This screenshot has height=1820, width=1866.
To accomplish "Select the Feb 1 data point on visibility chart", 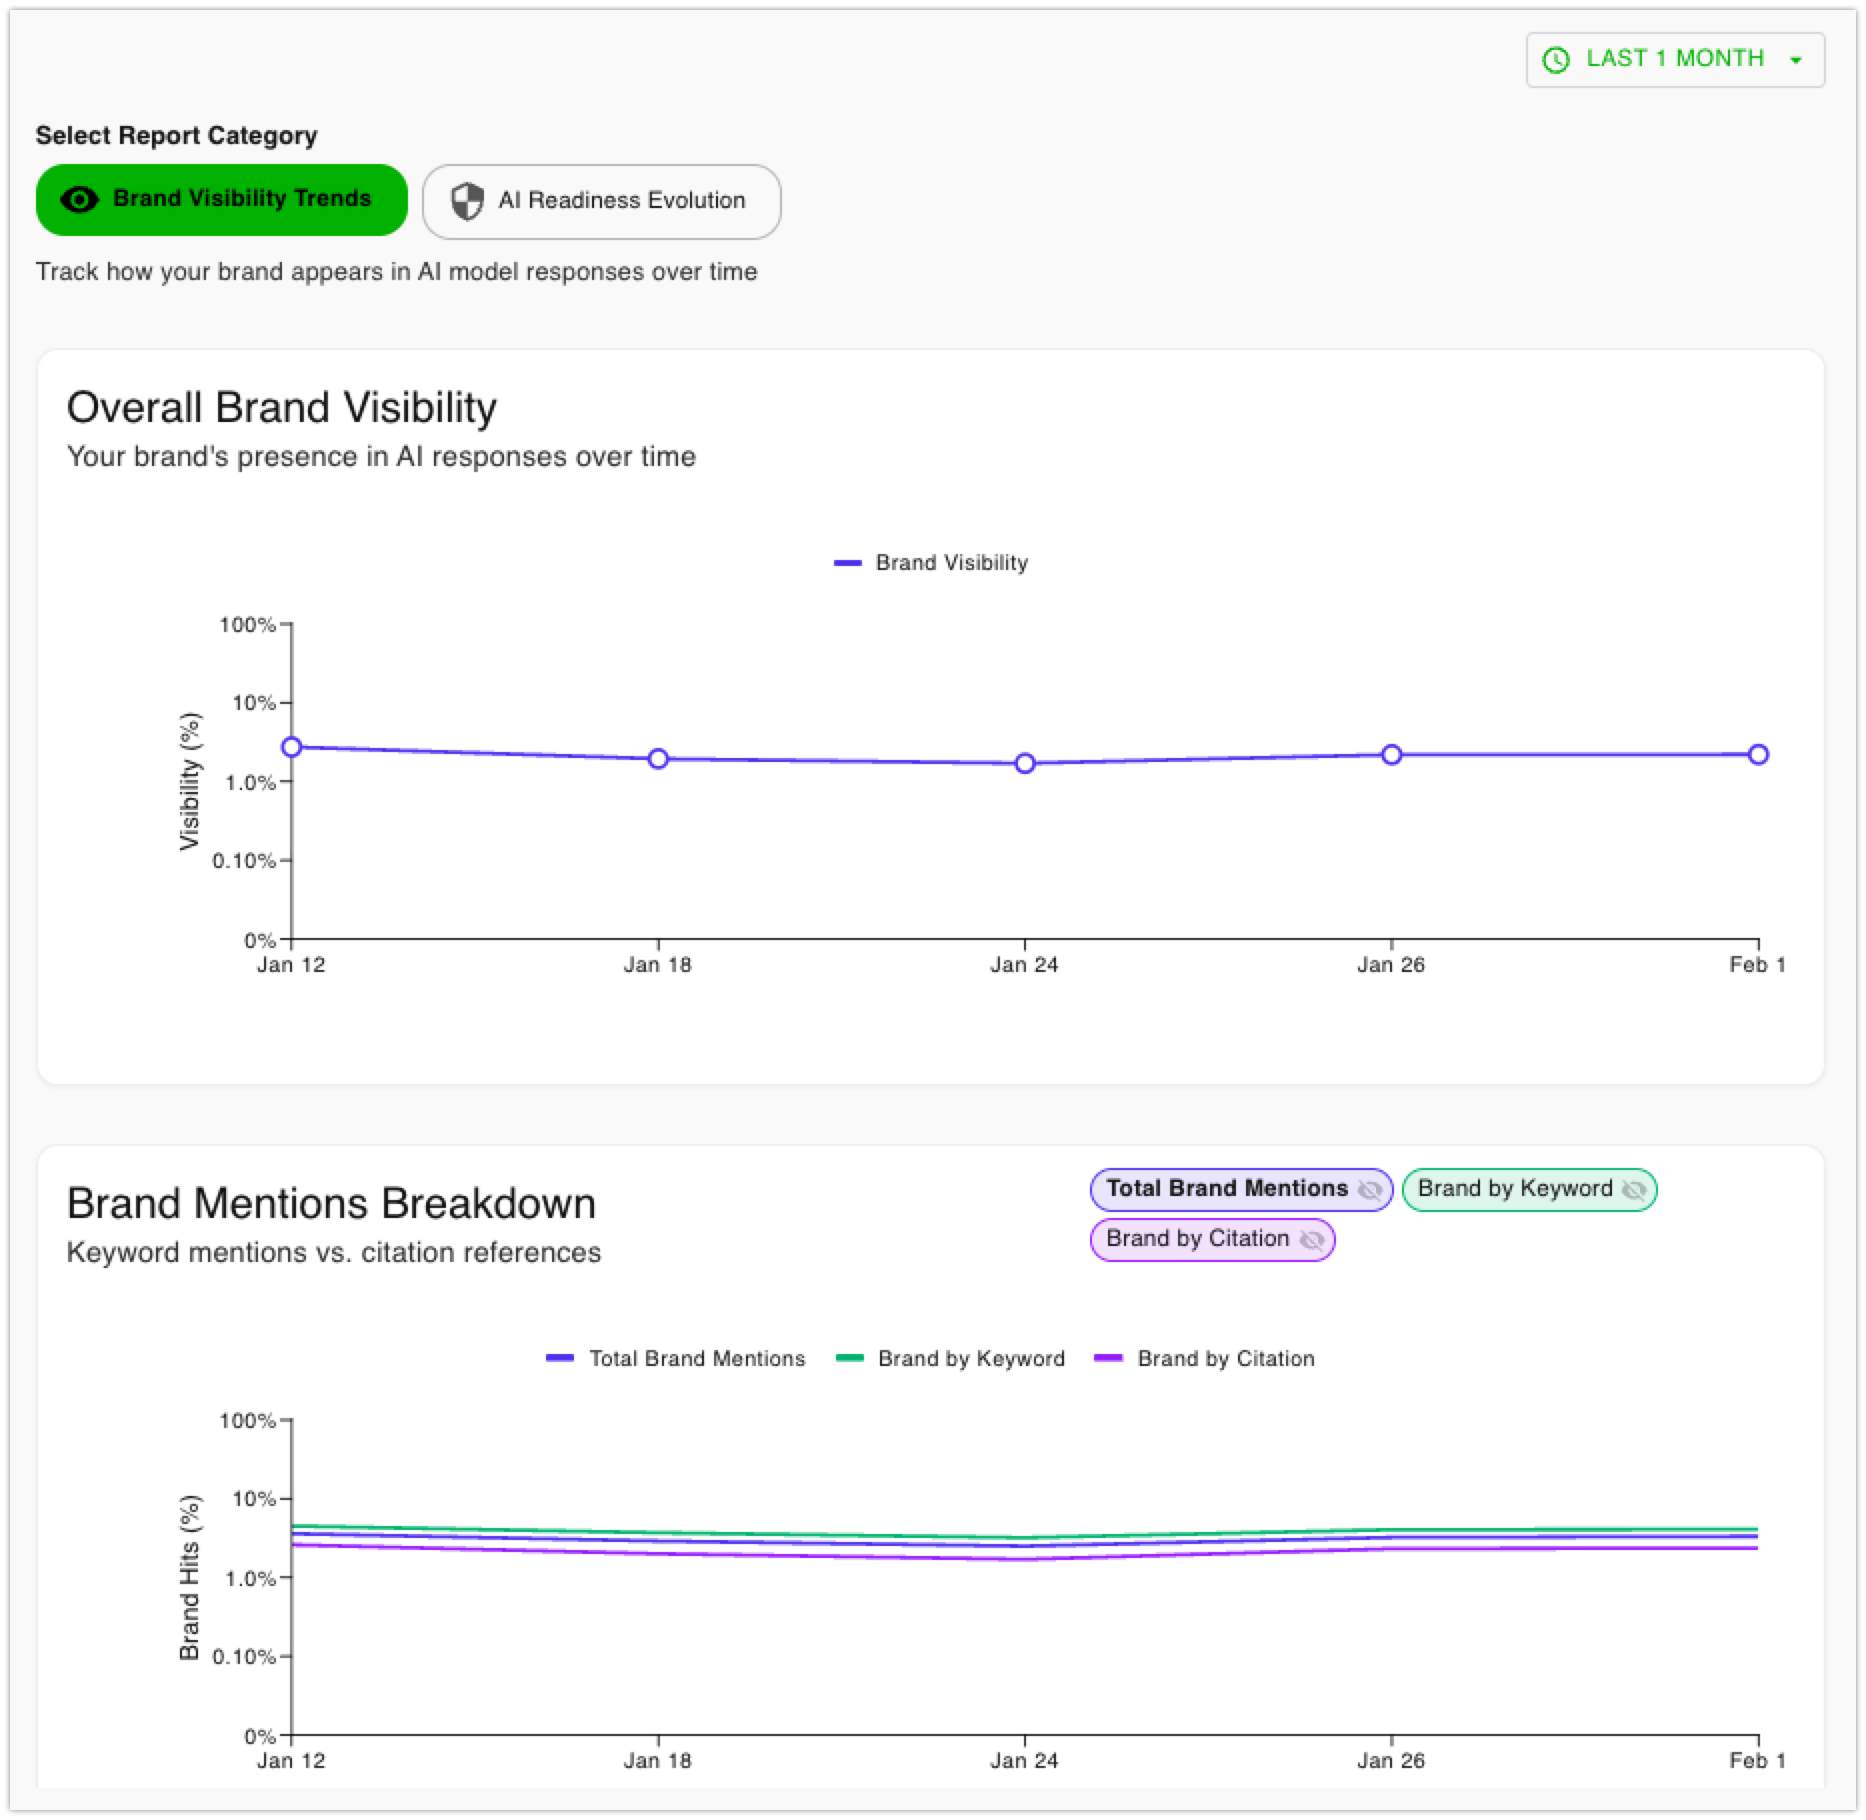I will [x=1758, y=755].
